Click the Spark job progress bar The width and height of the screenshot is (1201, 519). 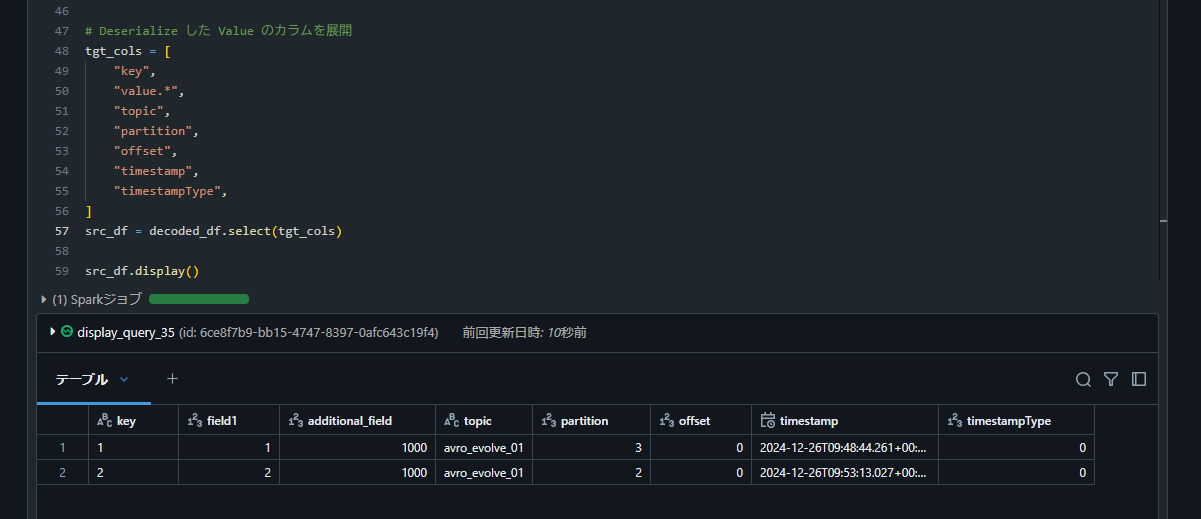tap(199, 299)
